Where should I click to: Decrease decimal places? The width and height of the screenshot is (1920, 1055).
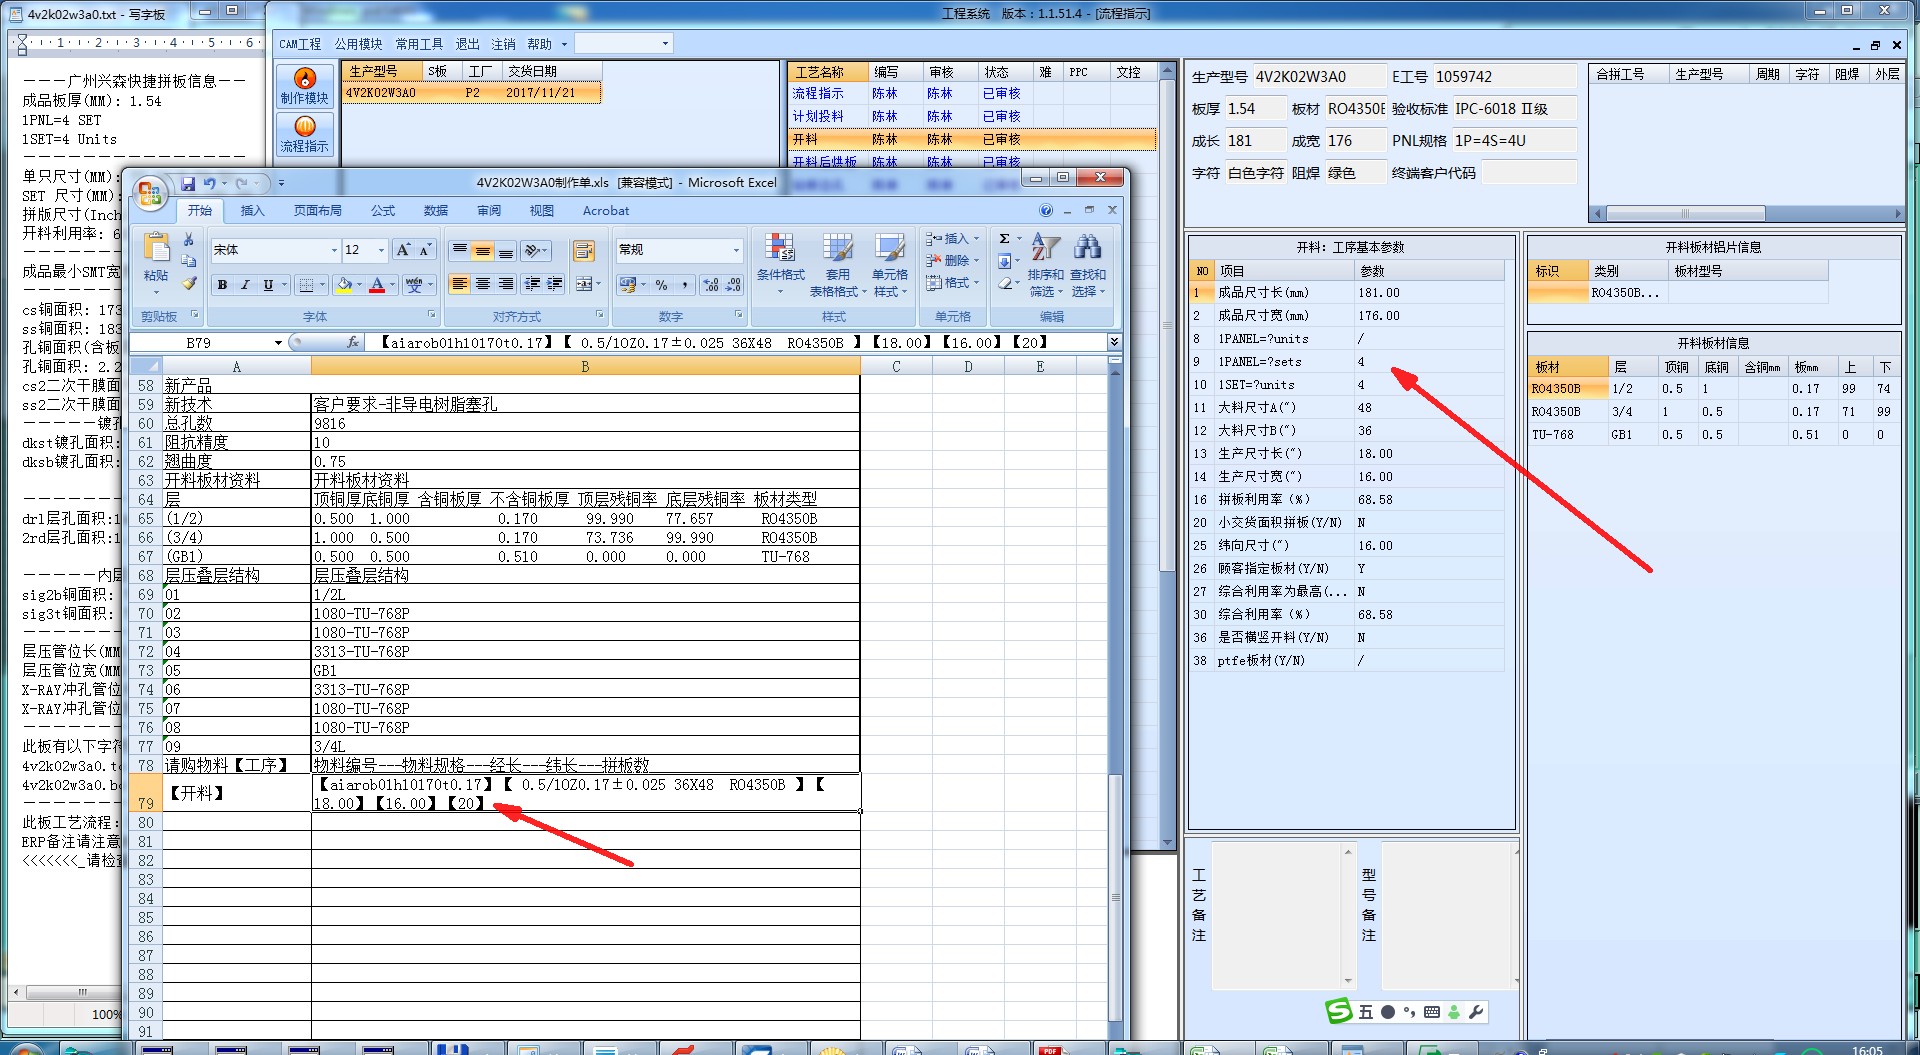733,285
